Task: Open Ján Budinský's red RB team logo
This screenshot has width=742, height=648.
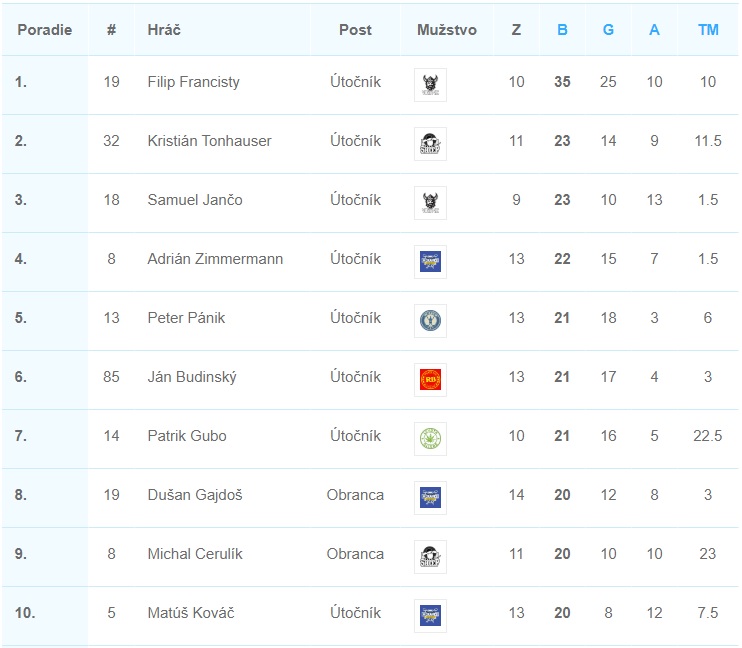Action: [x=430, y=380]
